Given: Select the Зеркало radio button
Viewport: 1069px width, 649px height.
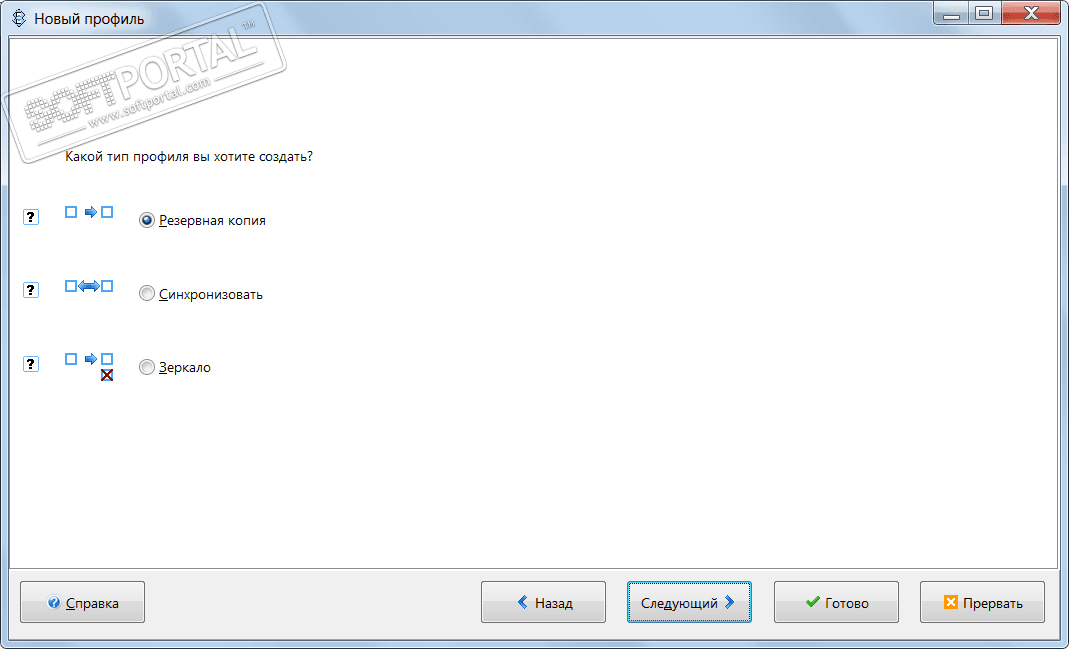Looking at the screenshot, I should pyautogui.click(x=147, y=367).
